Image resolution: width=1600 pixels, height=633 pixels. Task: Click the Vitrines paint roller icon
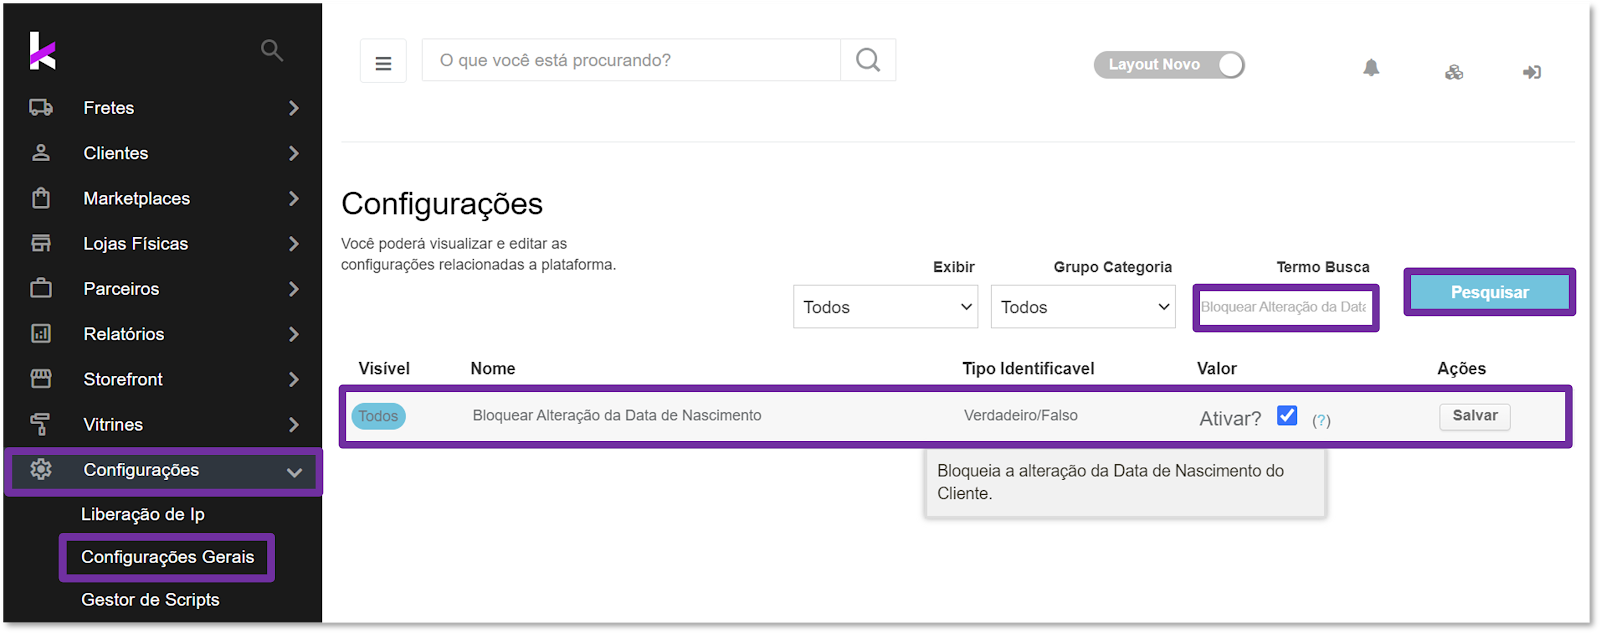click(x=41, y=424)
